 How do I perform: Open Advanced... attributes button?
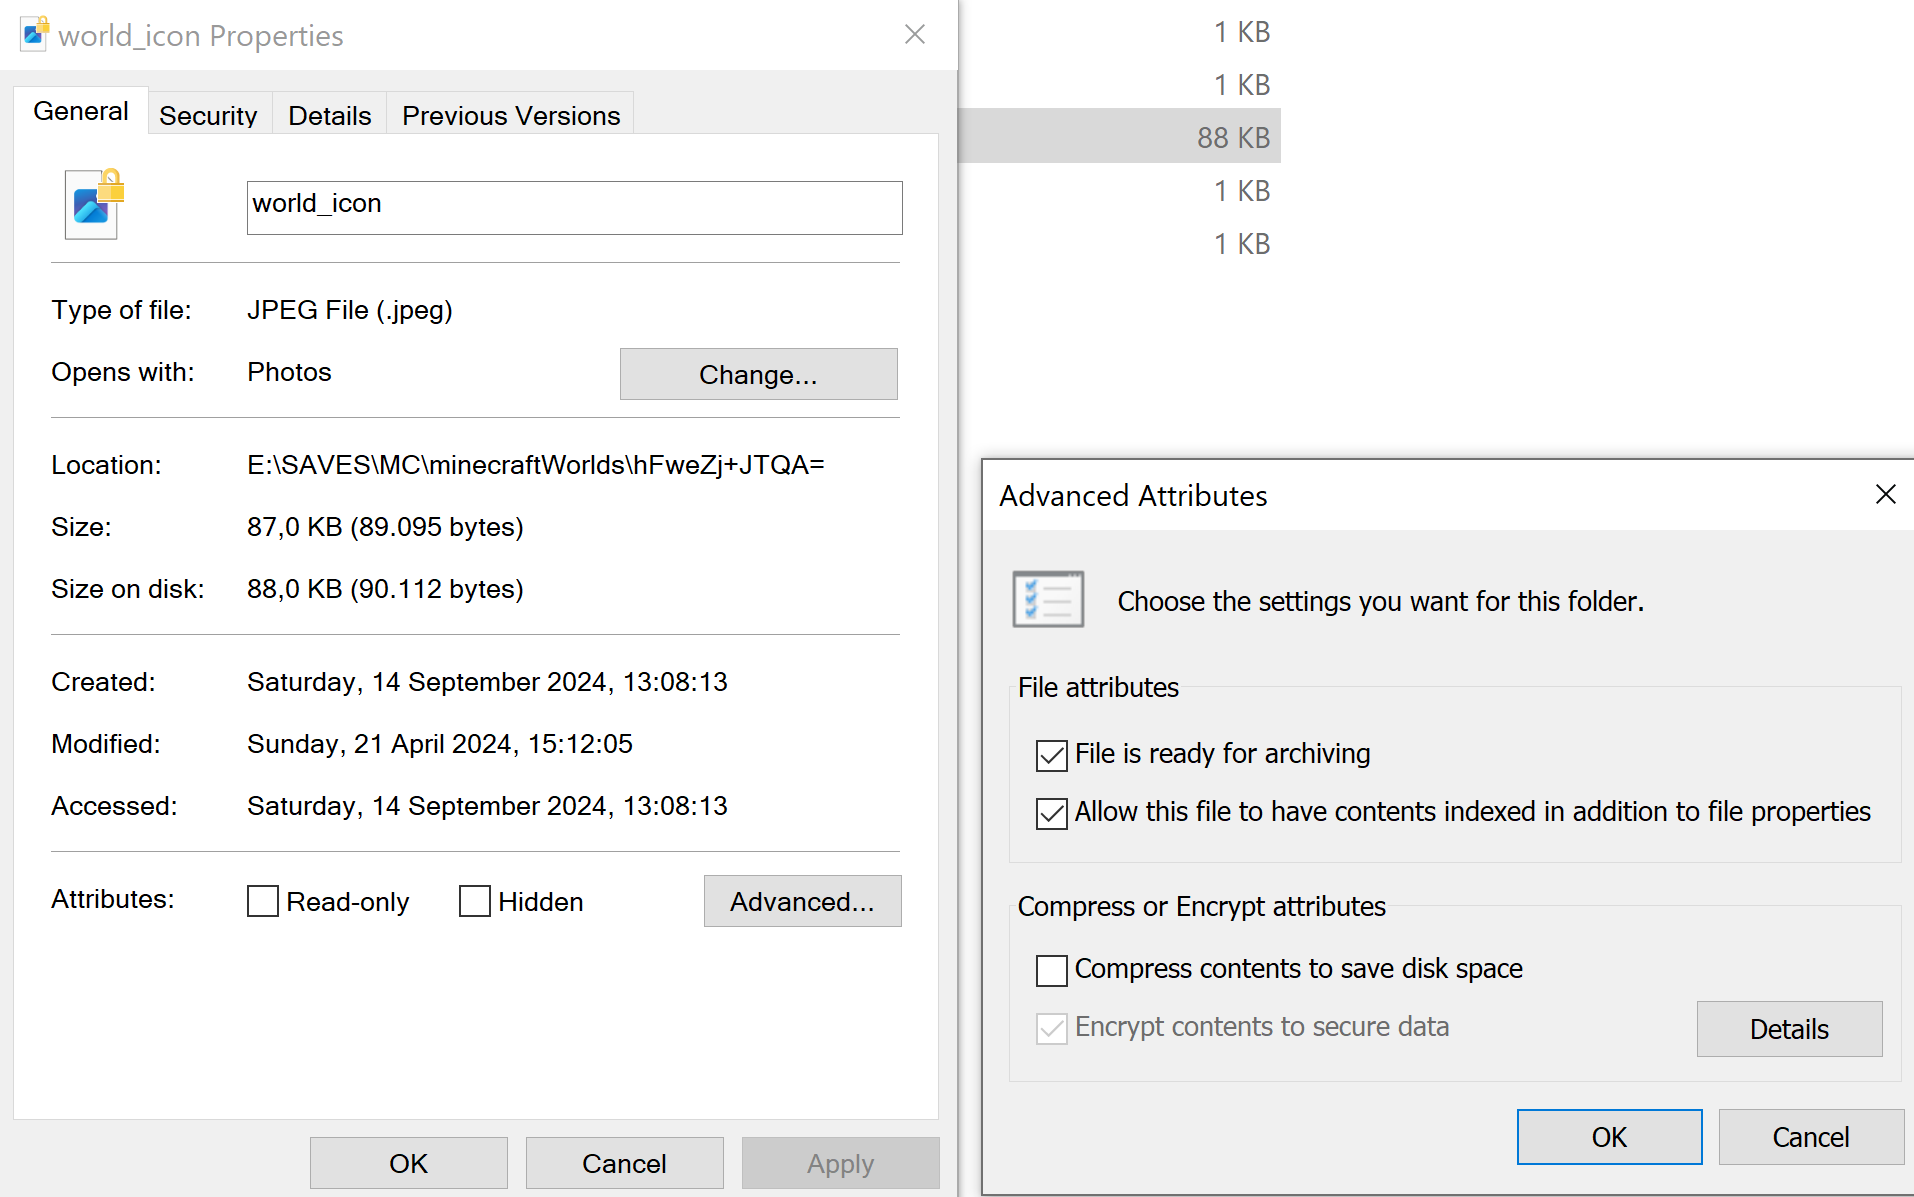802,901
